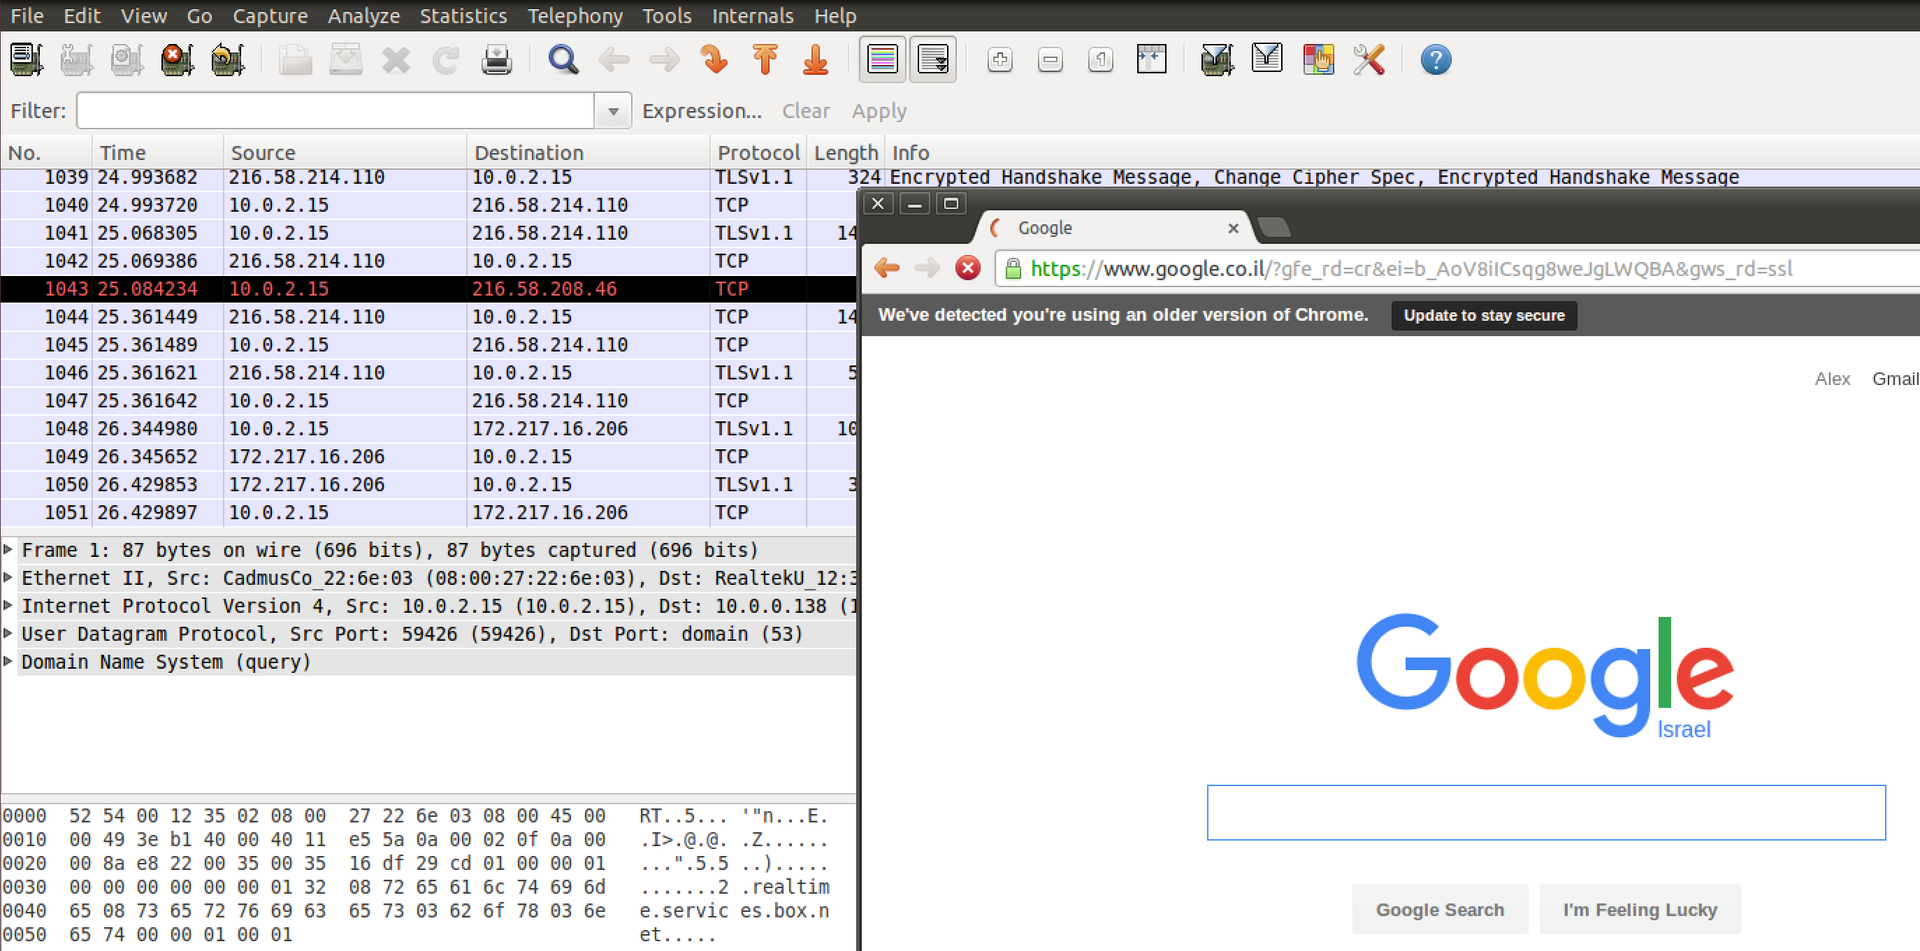Viewport: 1920px width, 951px height.
Task: Select packet number 1043 row
Action: (x=428, y=289)
